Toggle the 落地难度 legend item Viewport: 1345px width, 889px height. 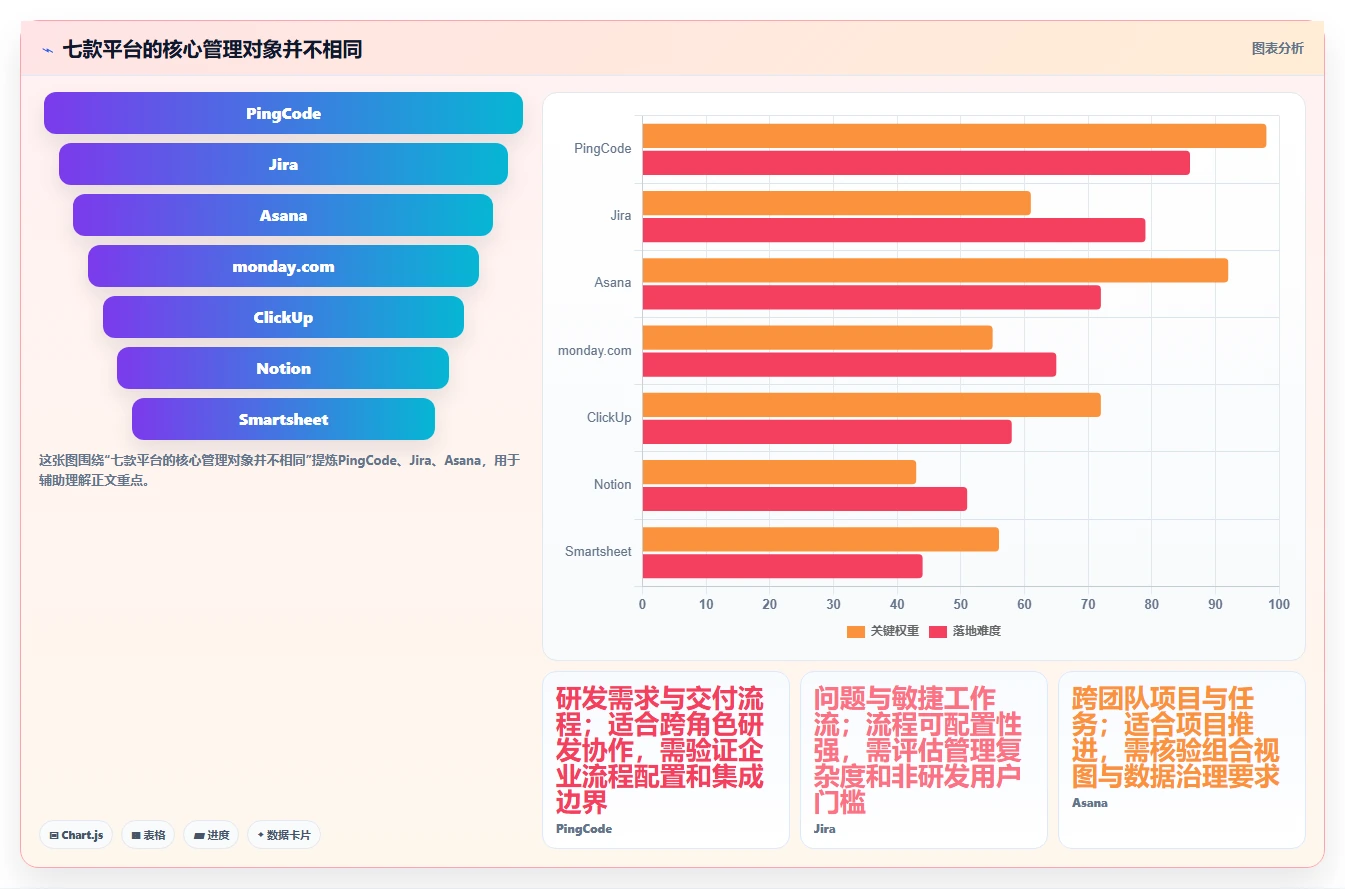click(x=965, y=631)
